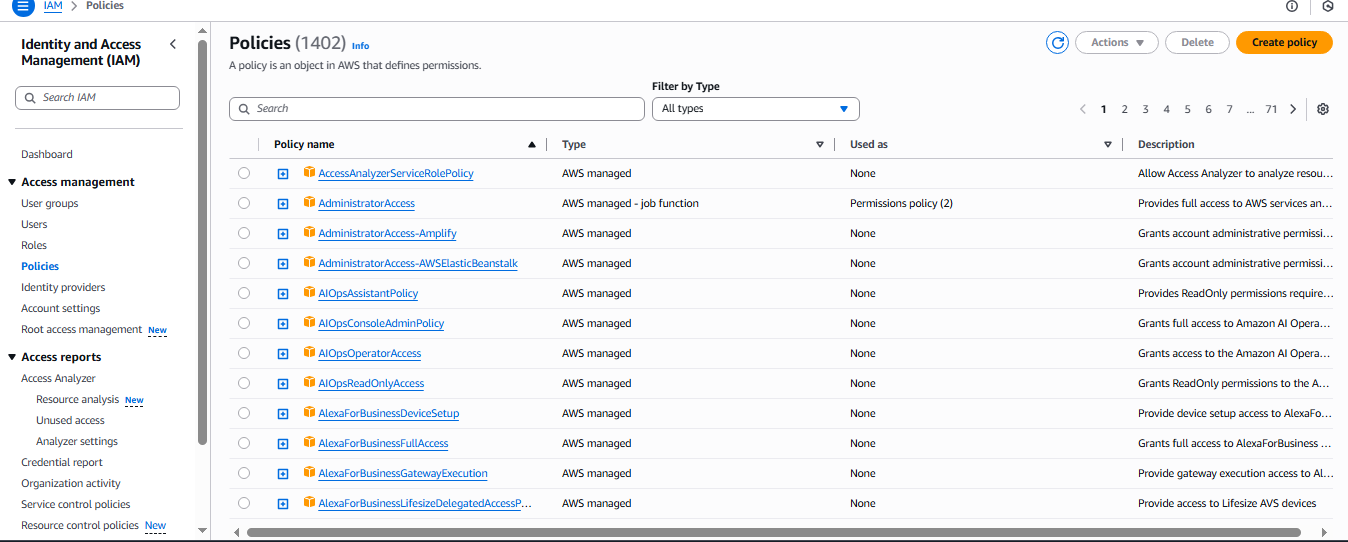Click orange policy icon for AIOpsReadOnlyAccess
The width and height of the screenshot is (1348, 542).
pos(310,383)
